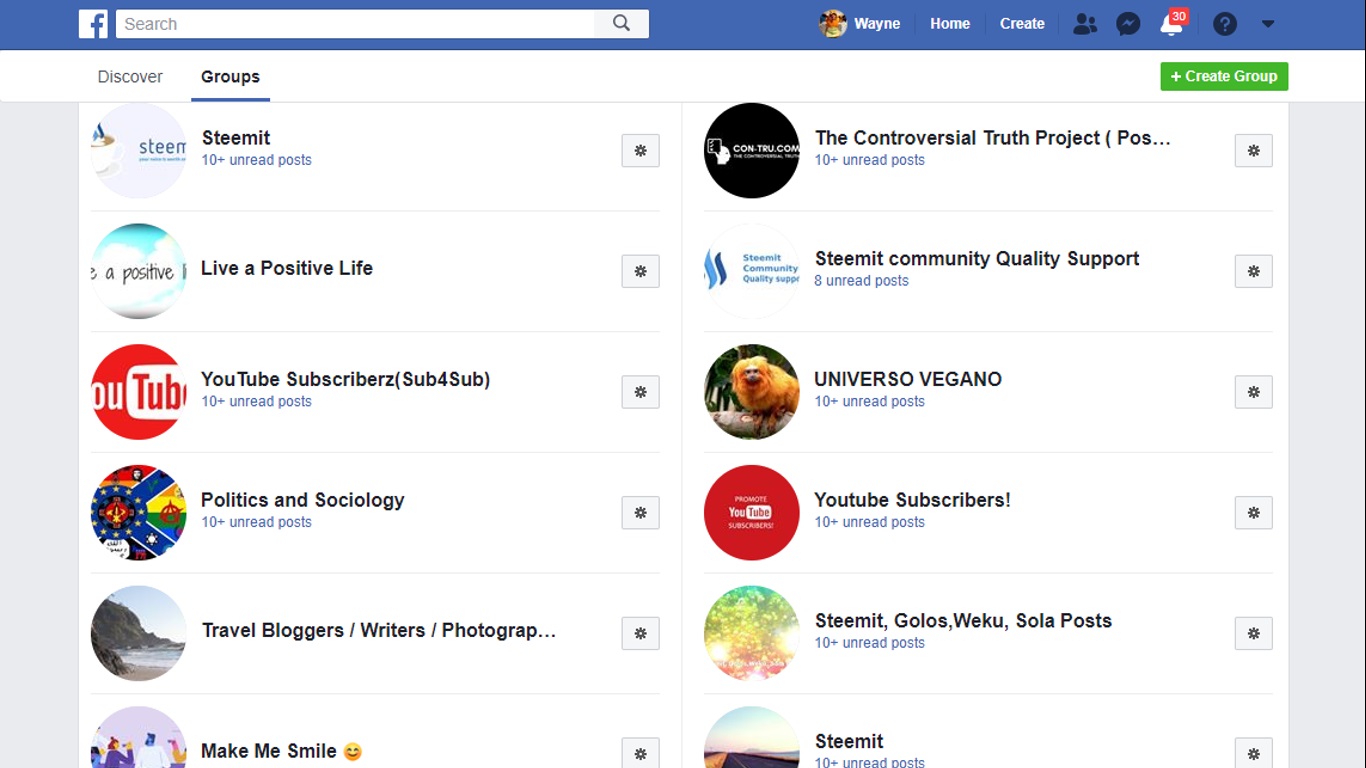Open settings gear for Live a Positive Life

click(x=640, y=271)
